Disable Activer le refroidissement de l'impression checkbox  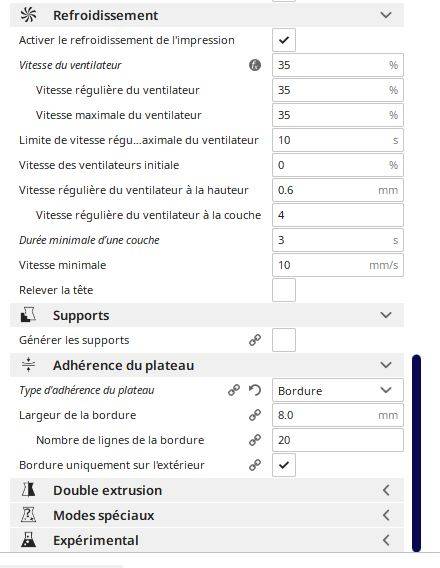[x=284, y=40]
